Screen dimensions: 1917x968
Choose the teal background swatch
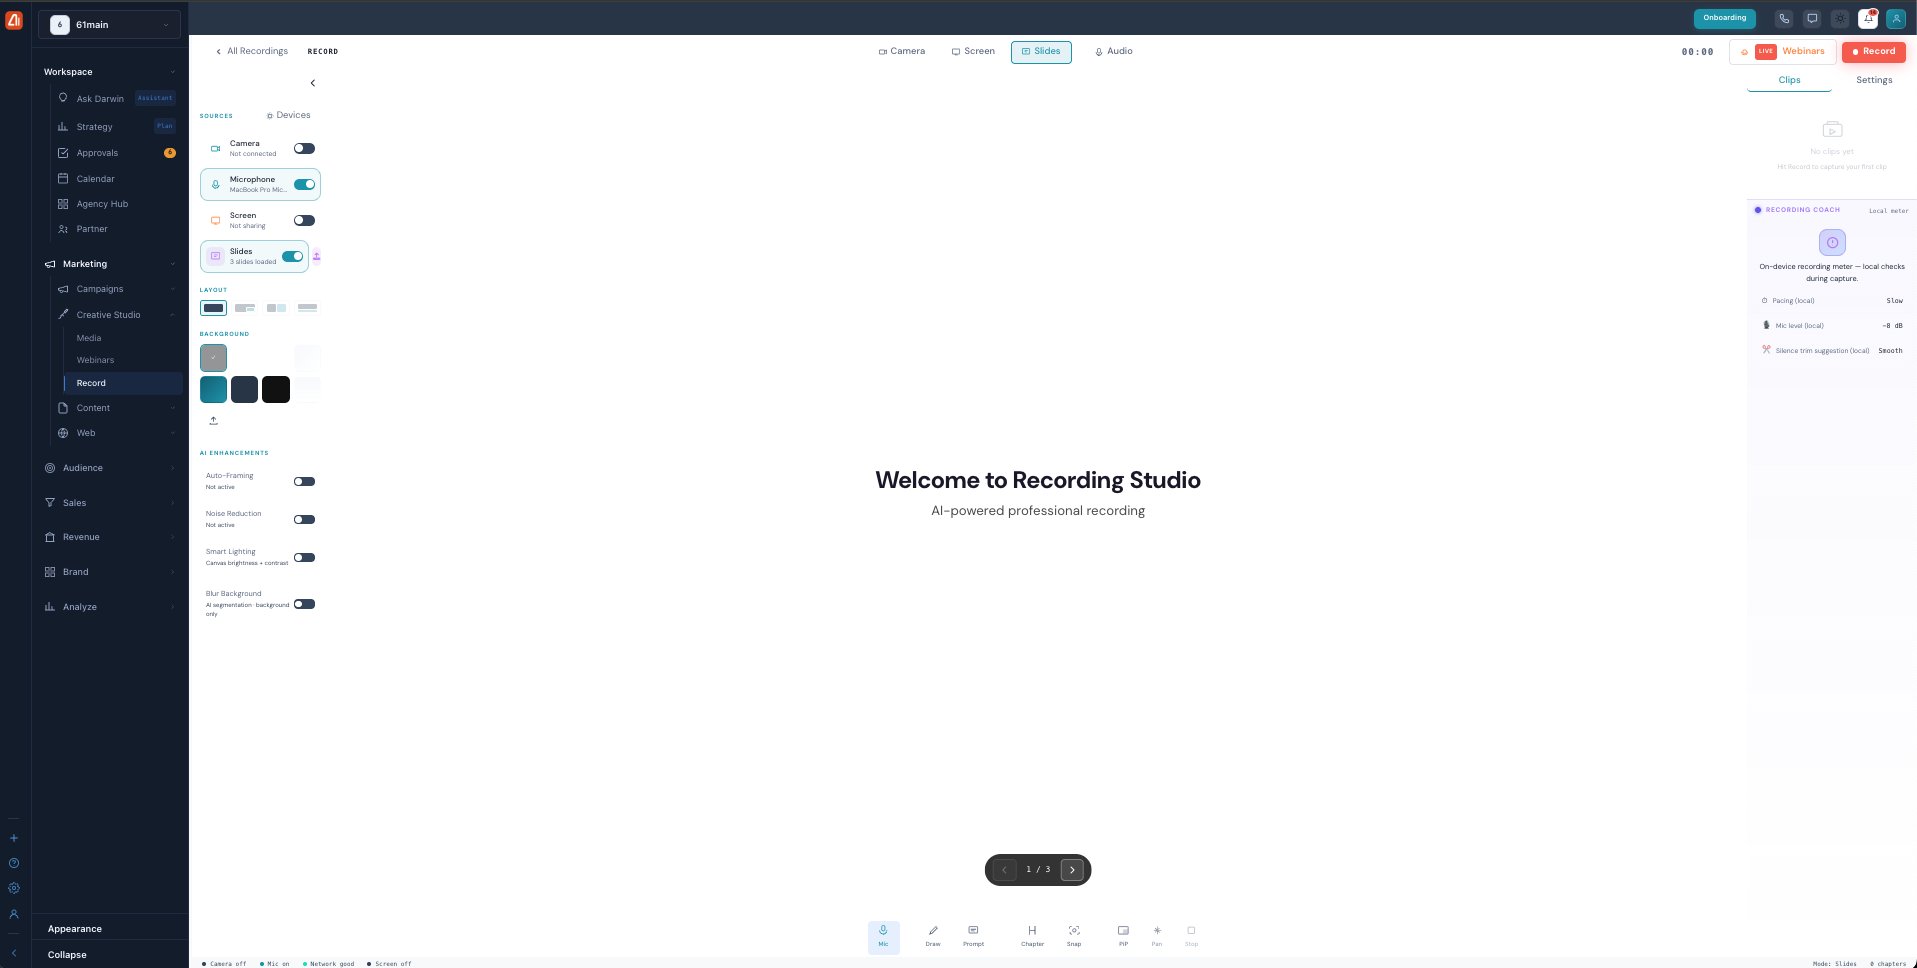[213, 389]
